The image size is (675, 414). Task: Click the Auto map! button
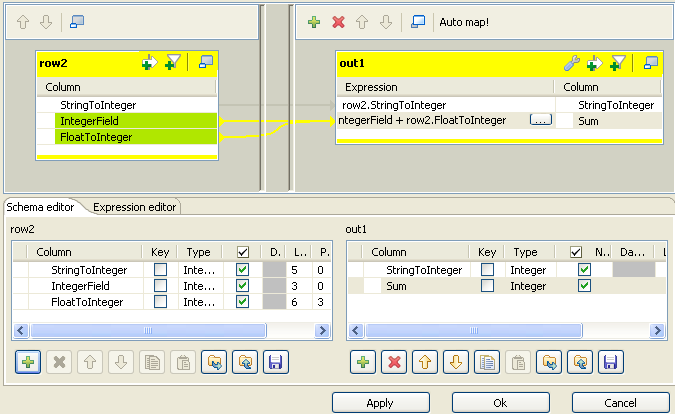pyautogui.click(x=464, y=21)
